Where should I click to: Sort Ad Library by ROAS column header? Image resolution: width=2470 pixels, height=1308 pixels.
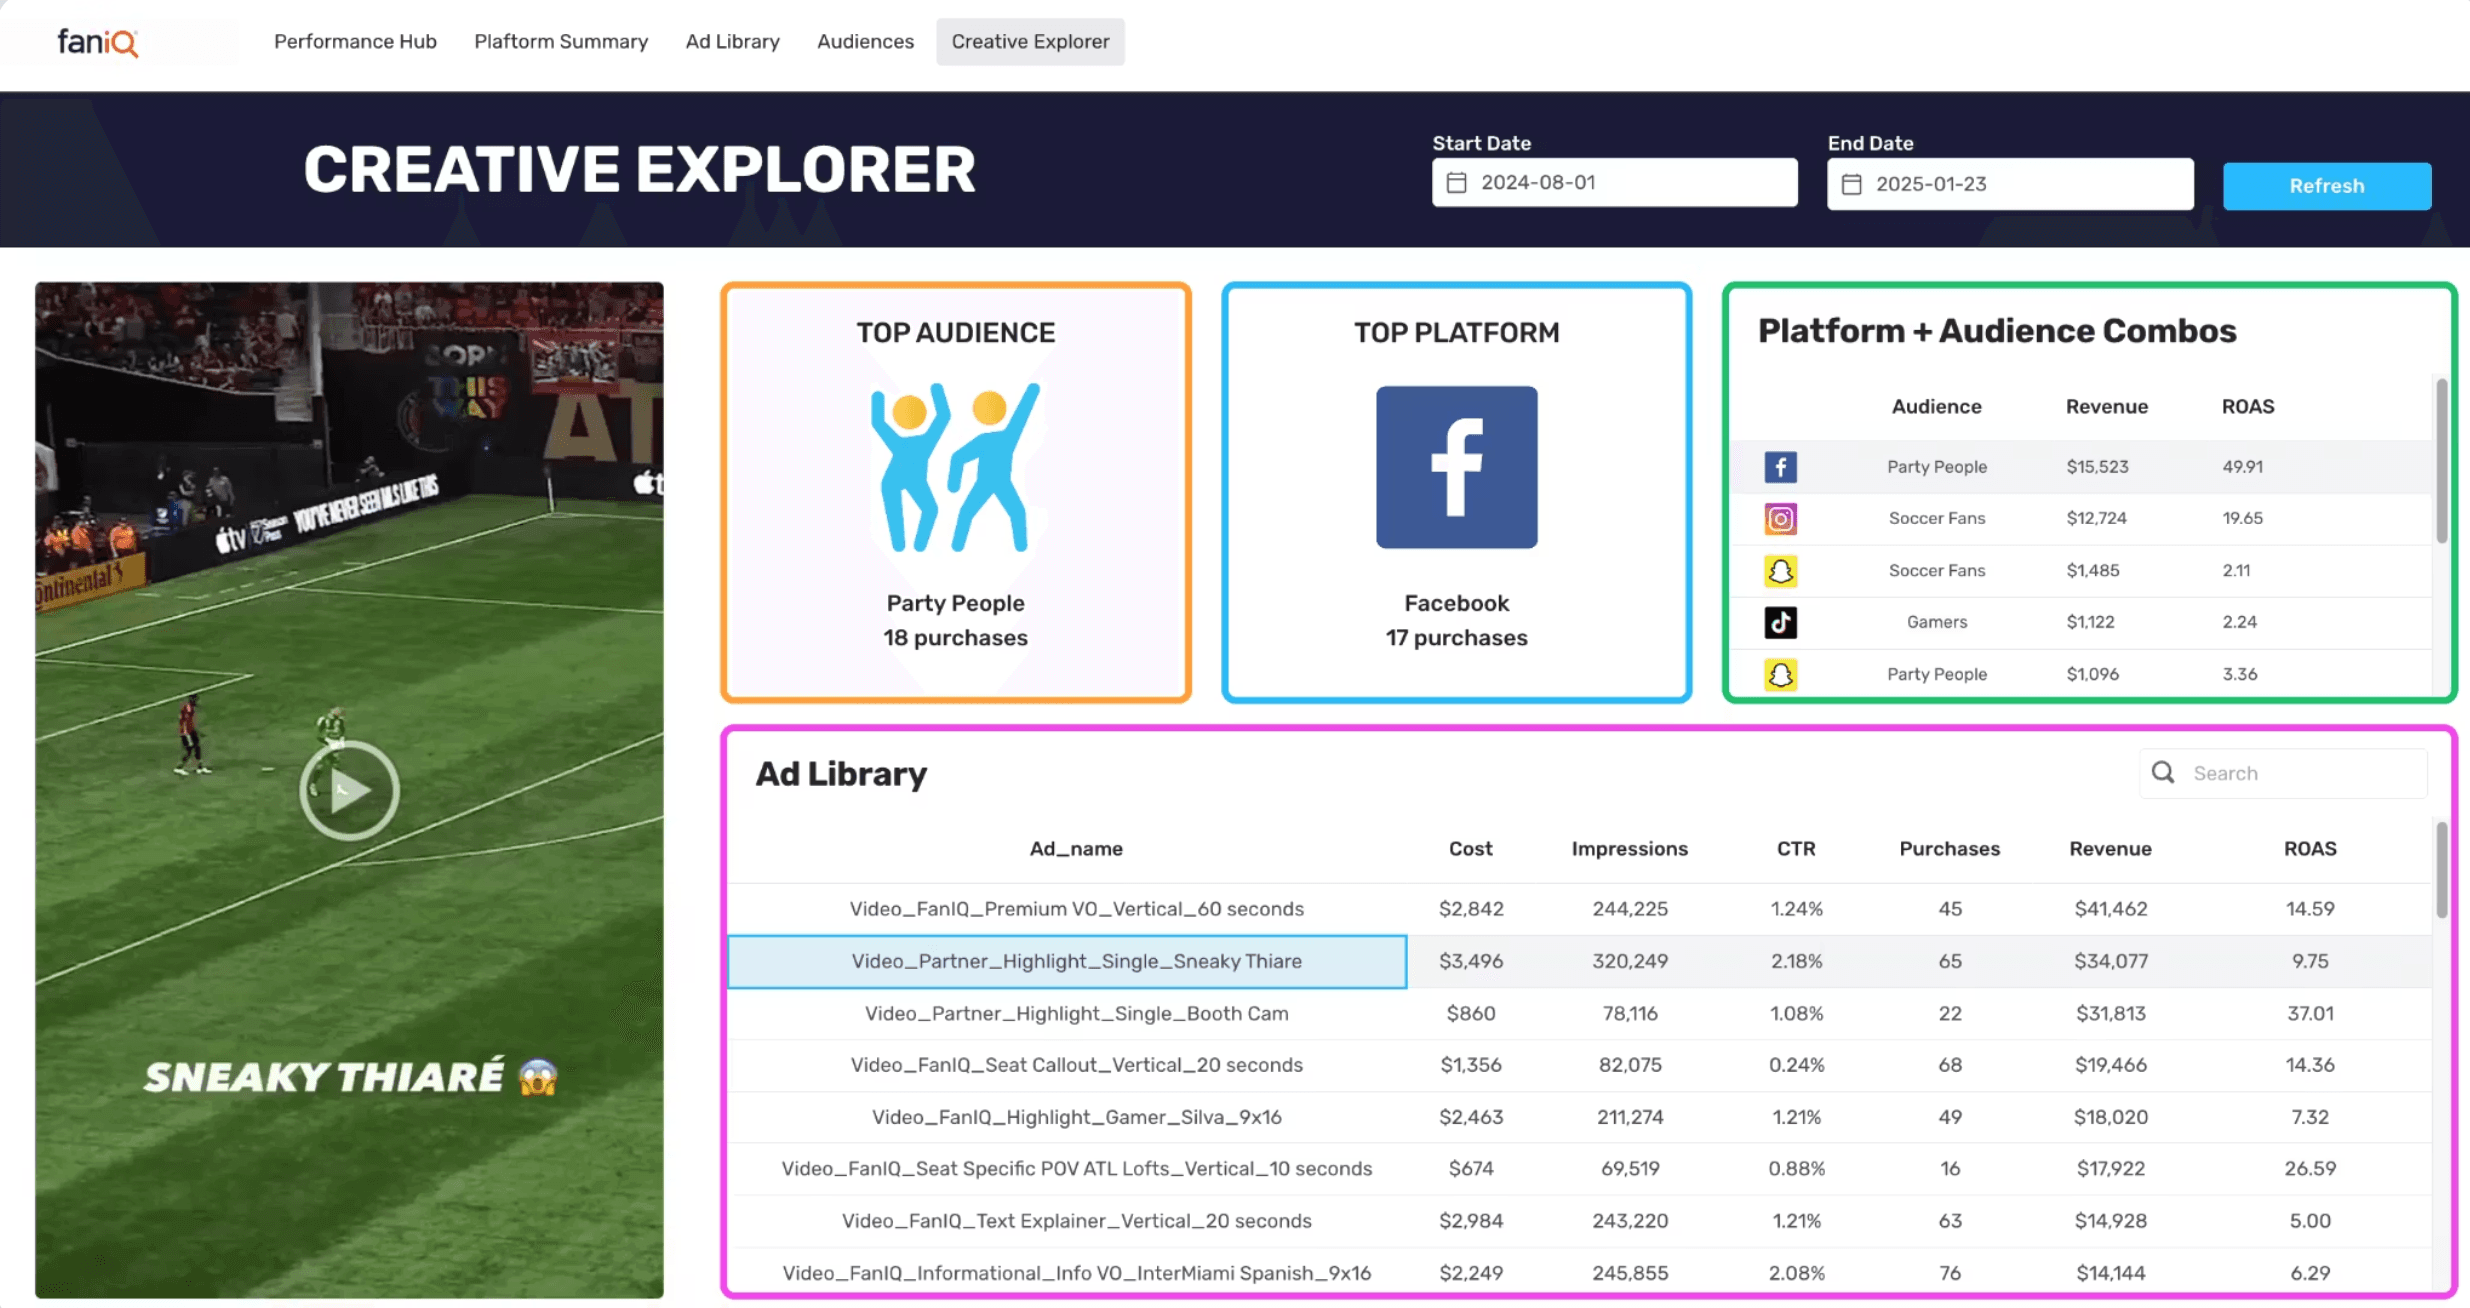2309,849
